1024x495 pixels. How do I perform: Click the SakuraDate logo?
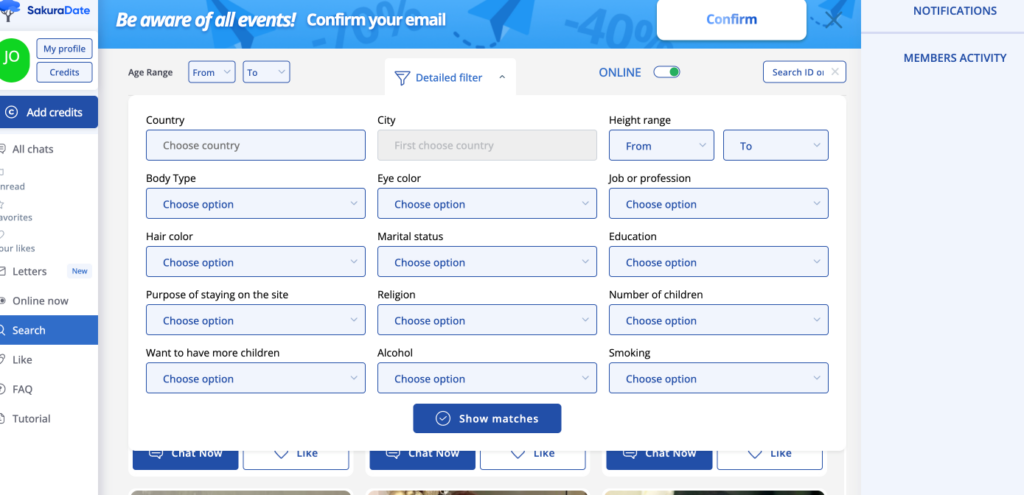pos(48,10)
